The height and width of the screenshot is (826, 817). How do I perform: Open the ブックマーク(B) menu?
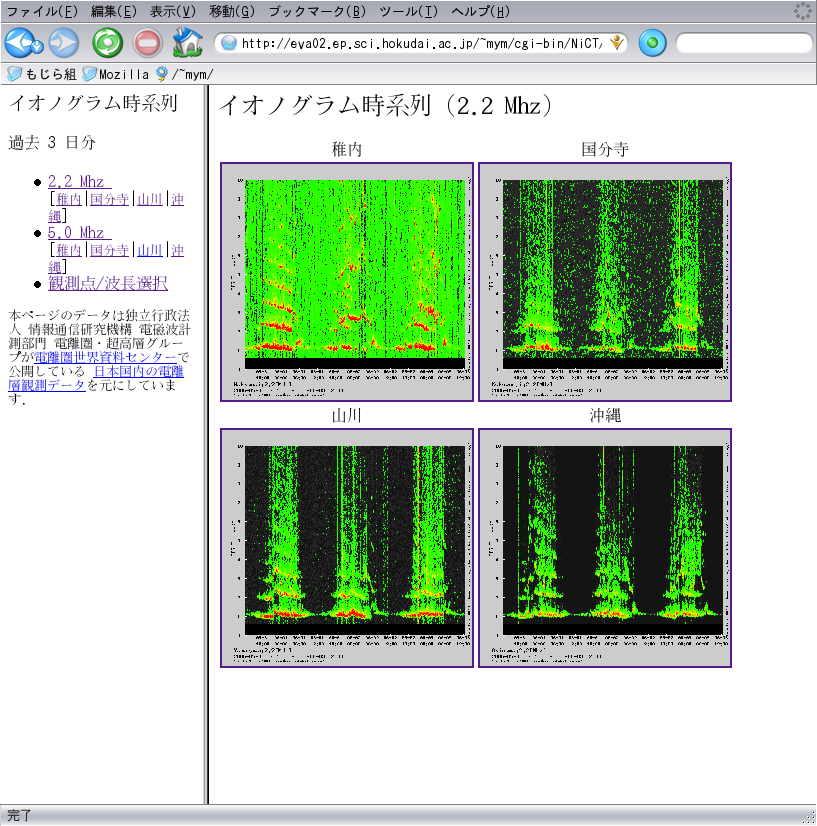(x=317, y=11)
